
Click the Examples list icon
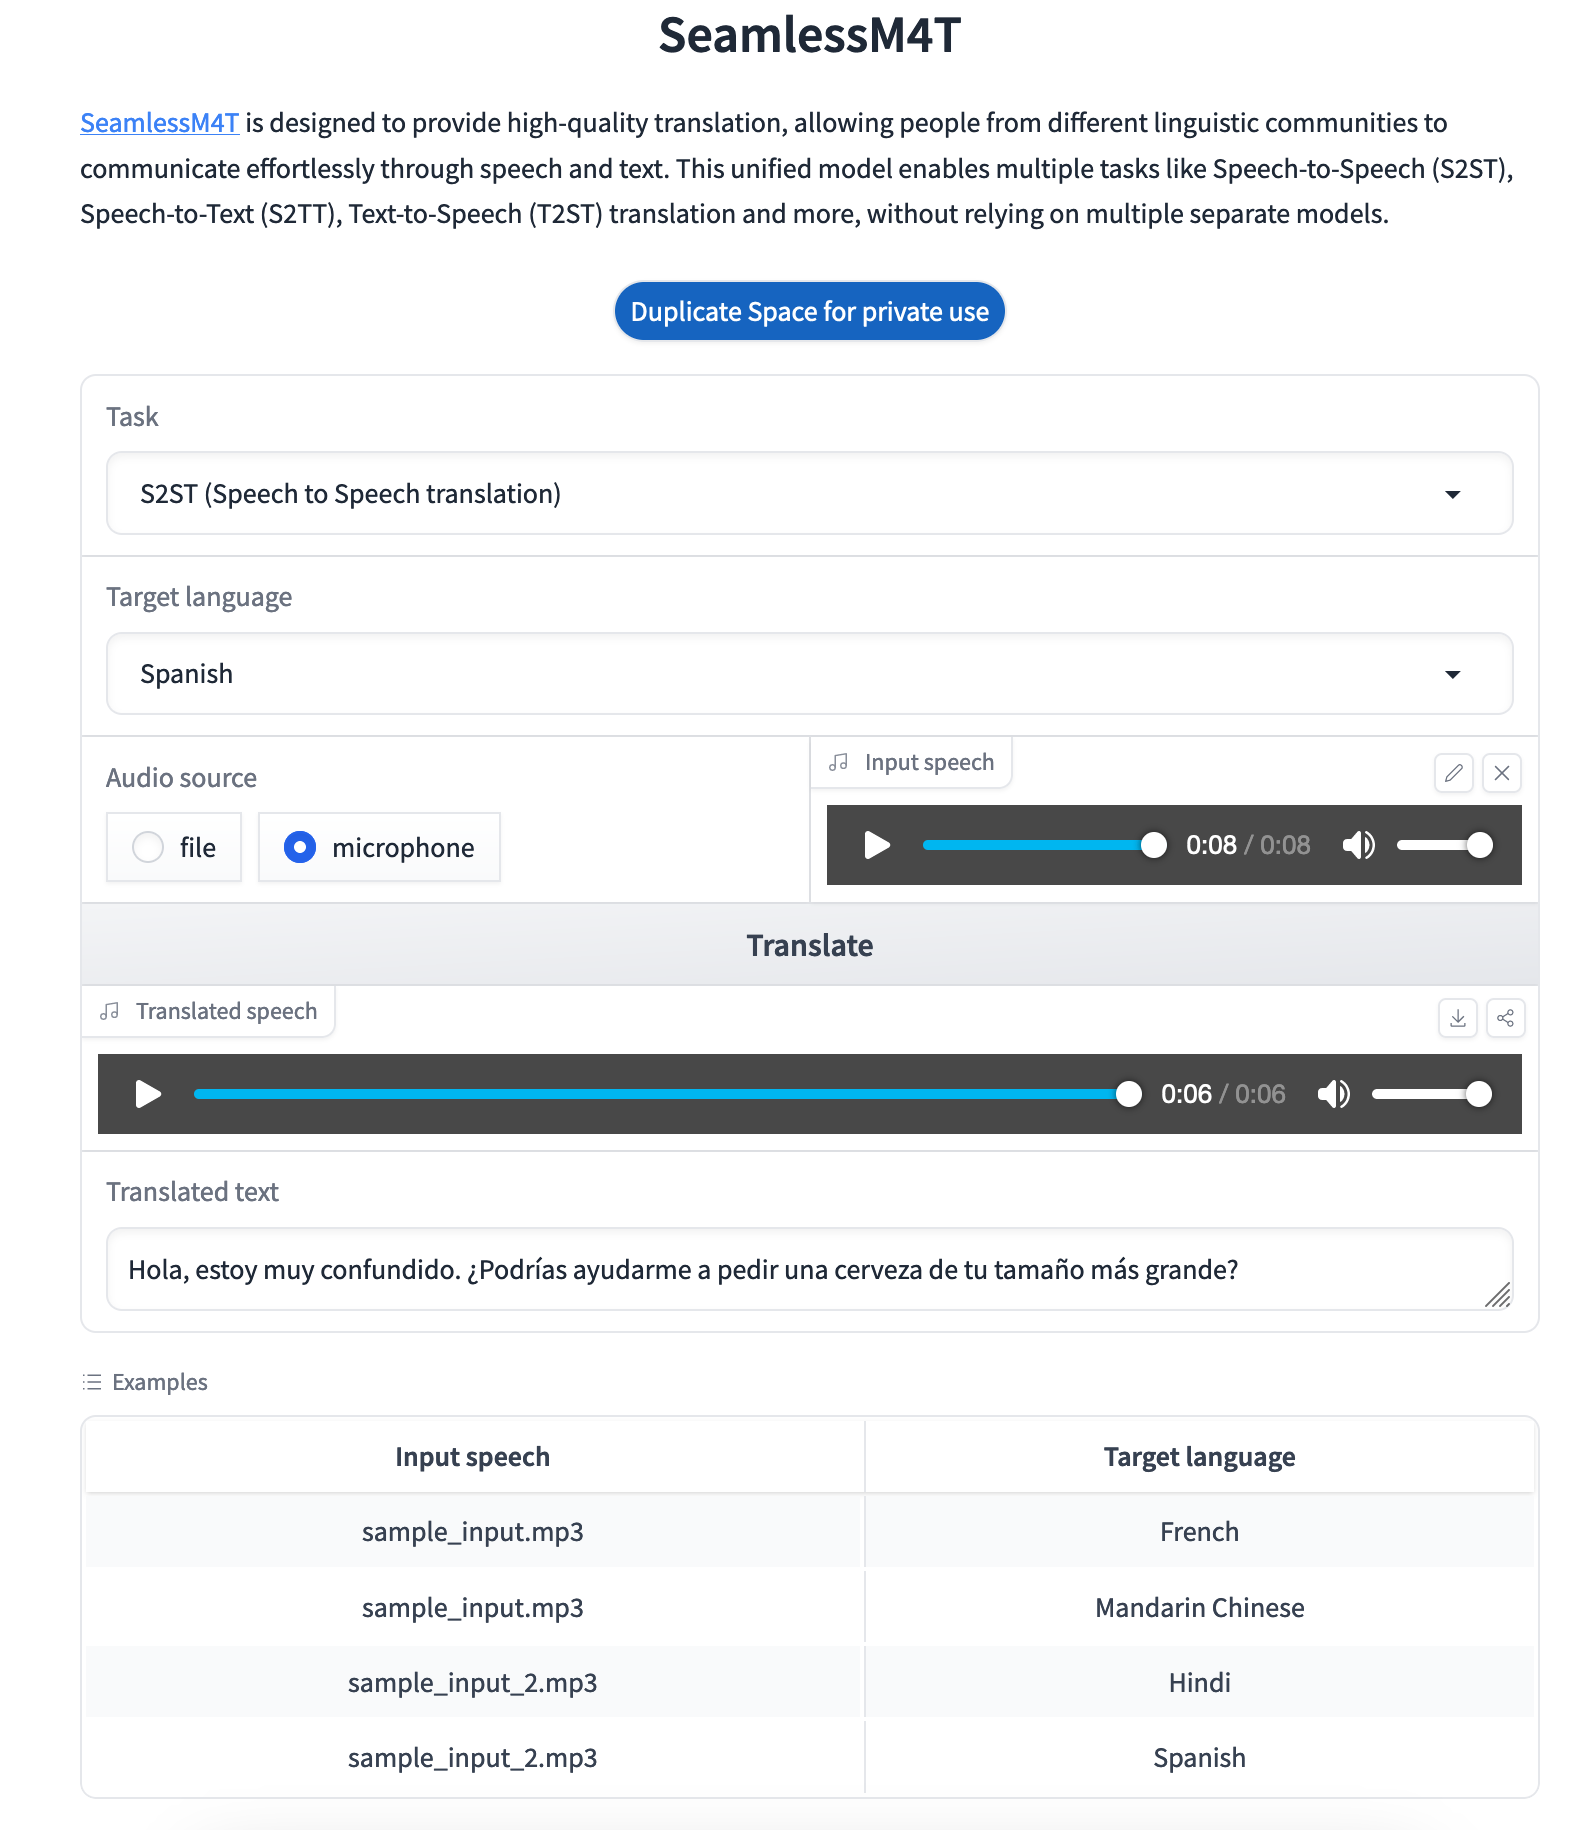click(92, 1382)
